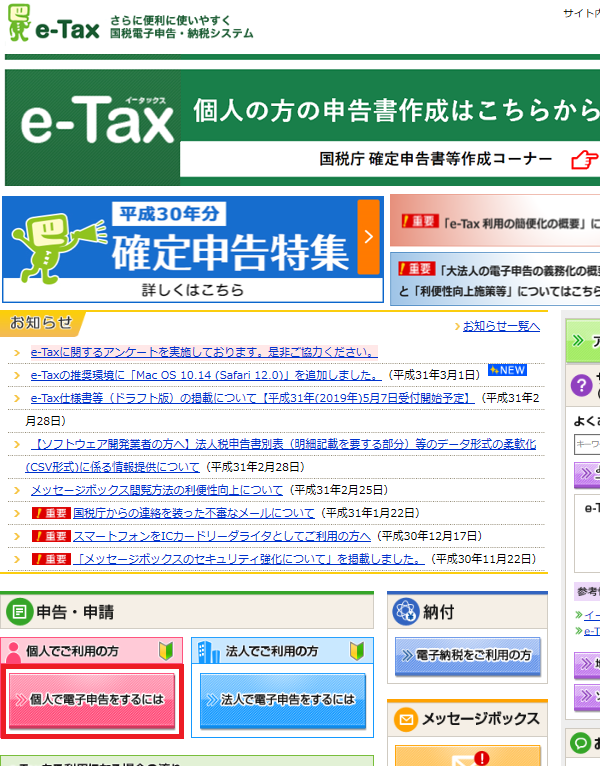This screenshot has height=766, width=600.
Task: Open the 平成30年分 確定申告特集 banner
Action: coord(193,250)
